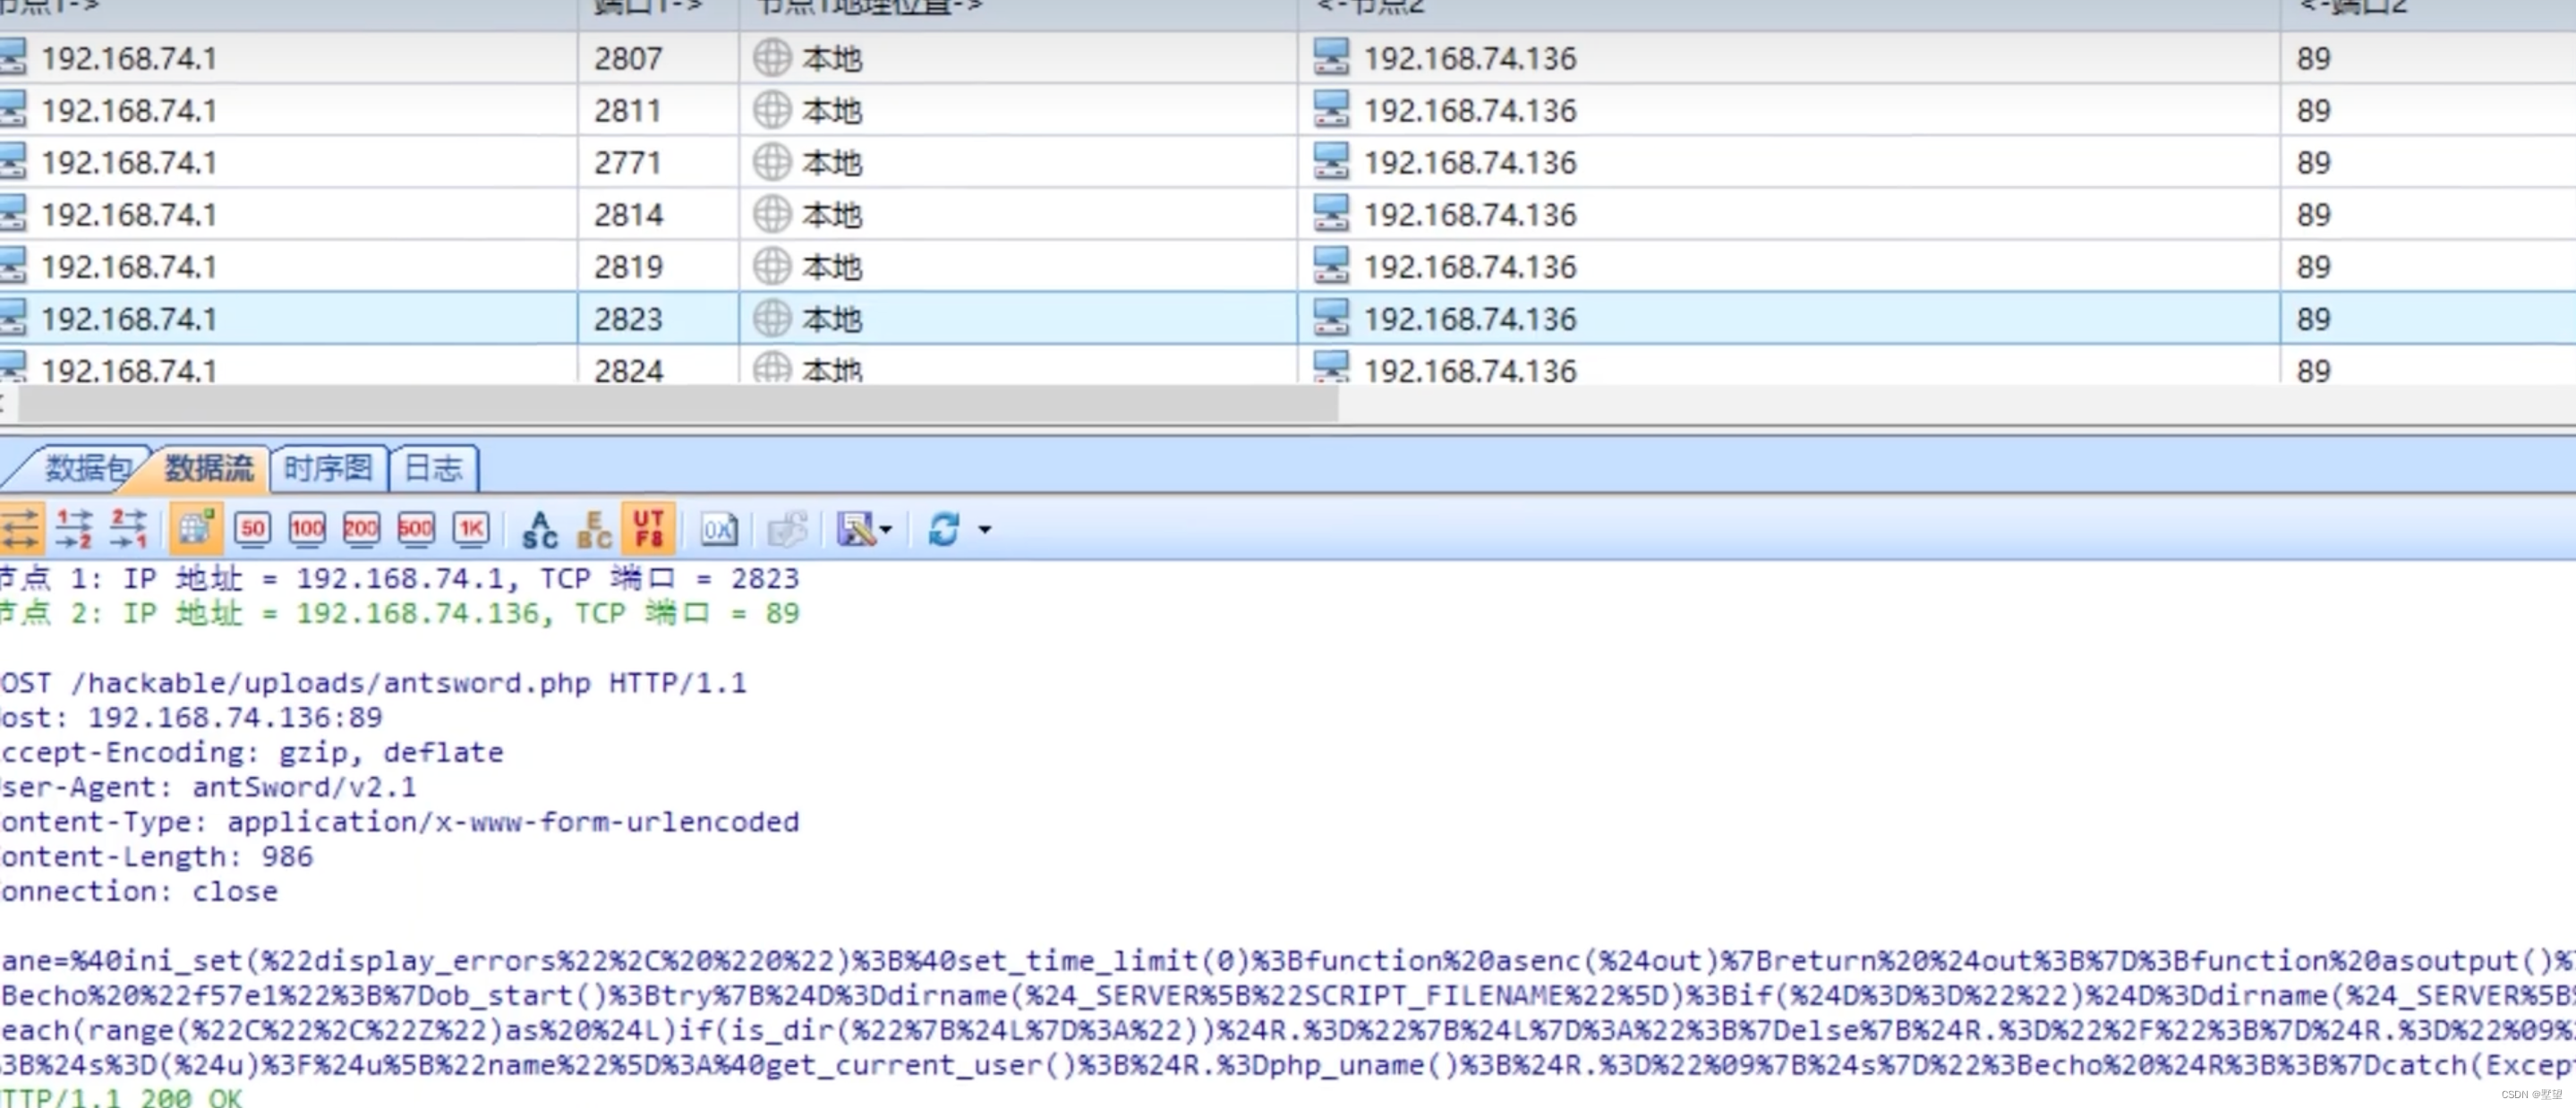This screenshot has width=2576, height=1108.
Task: Click the Content-Length: 986 line
Action: pos(157,857)
